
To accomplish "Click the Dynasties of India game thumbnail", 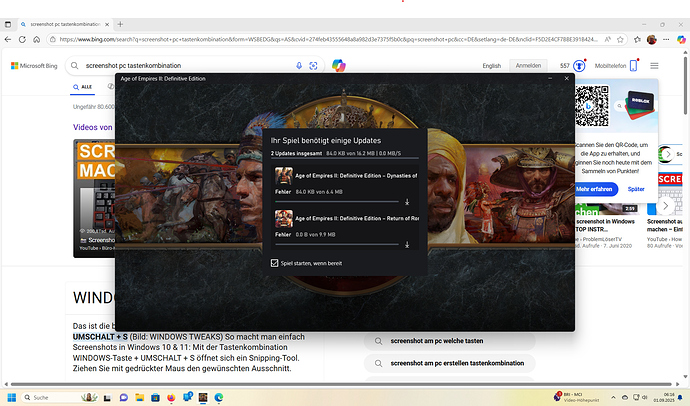I will click(284, 176).
